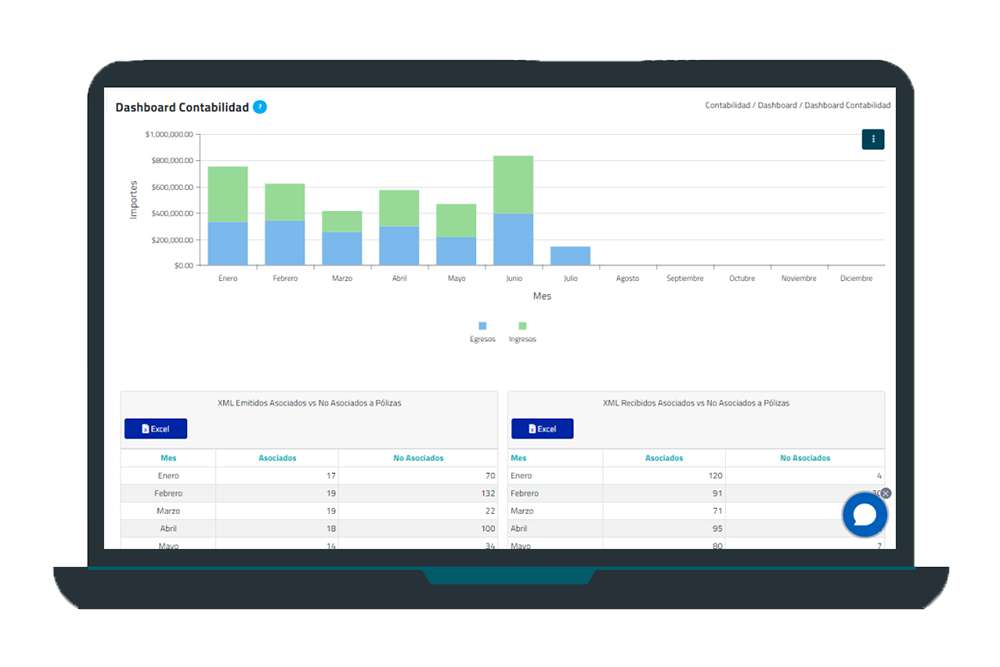The width and height of the screenshot is (1000, 667).
Task: Click the Julio bar in chart
Action: 570,256
